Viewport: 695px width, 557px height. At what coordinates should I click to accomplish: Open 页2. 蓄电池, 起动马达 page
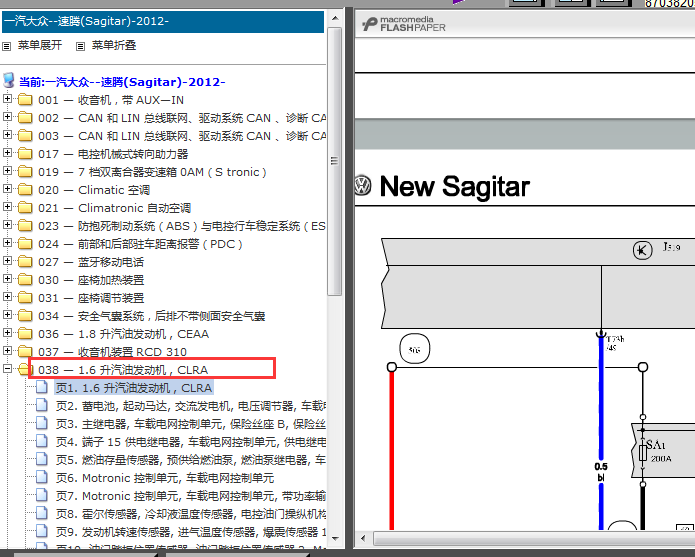pos(191,406)
